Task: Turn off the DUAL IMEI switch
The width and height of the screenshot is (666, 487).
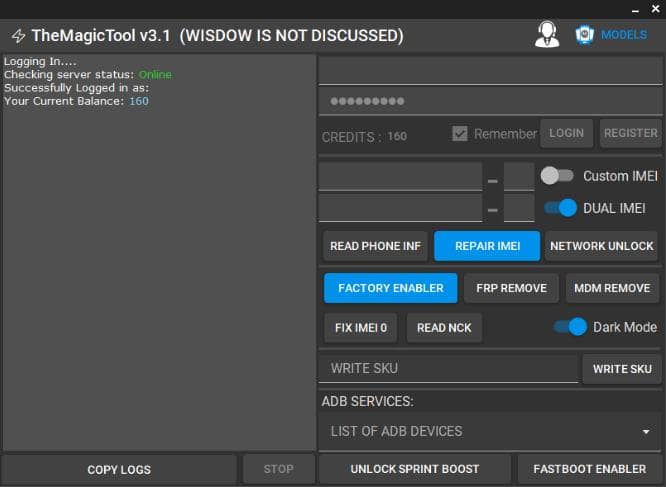Action: pyautogui.click(x=561, y=208)
